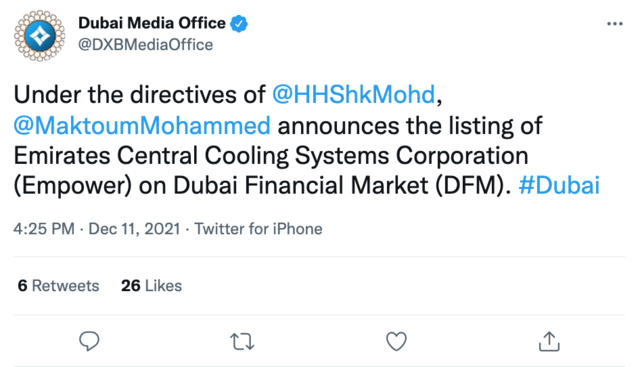Screen dimensions: 640x367
Task: View the 6 Retweets list
Action: coord(58,286)
